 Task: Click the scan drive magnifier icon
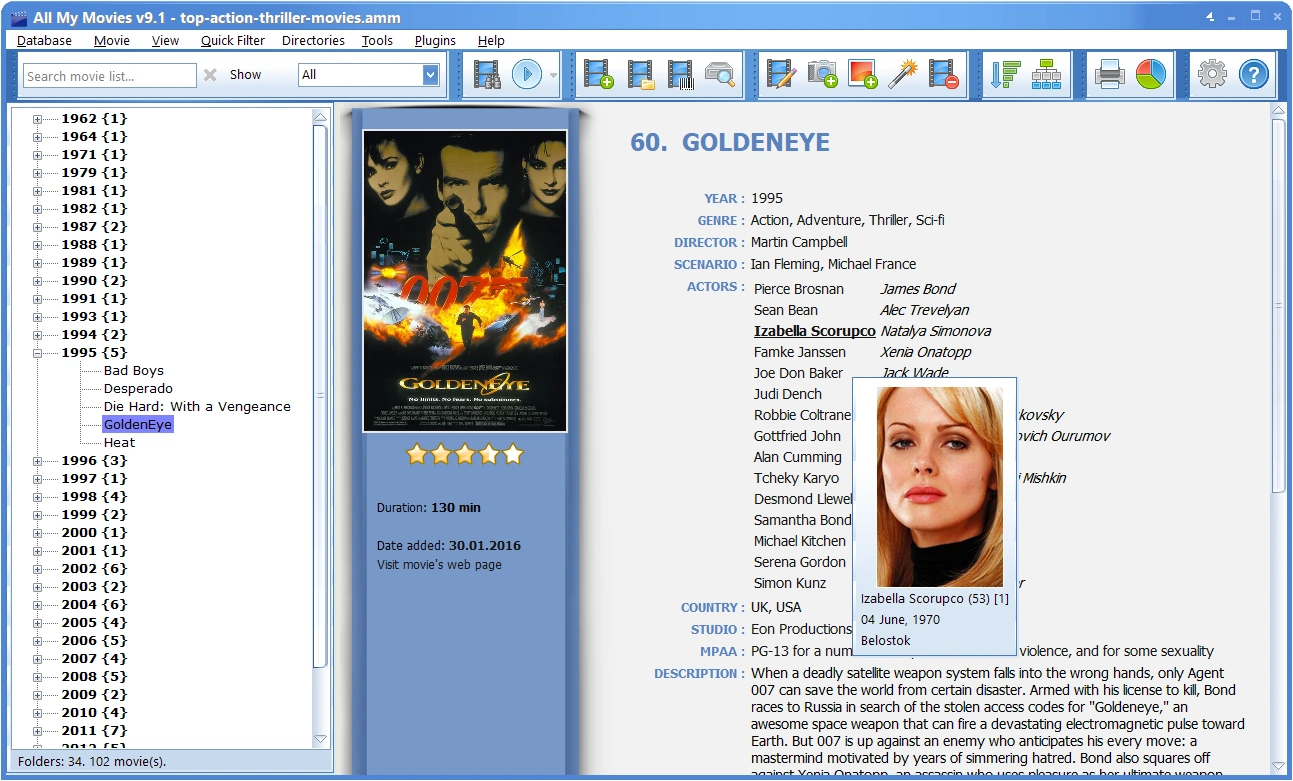pos(720,75)
